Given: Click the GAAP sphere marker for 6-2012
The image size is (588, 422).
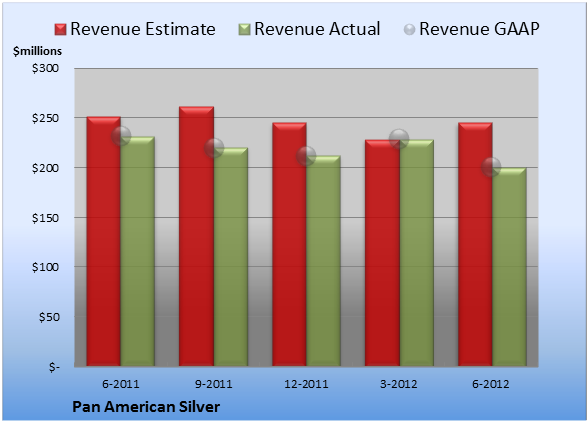Looking at the screenshot, I should [x=491, y=166].
